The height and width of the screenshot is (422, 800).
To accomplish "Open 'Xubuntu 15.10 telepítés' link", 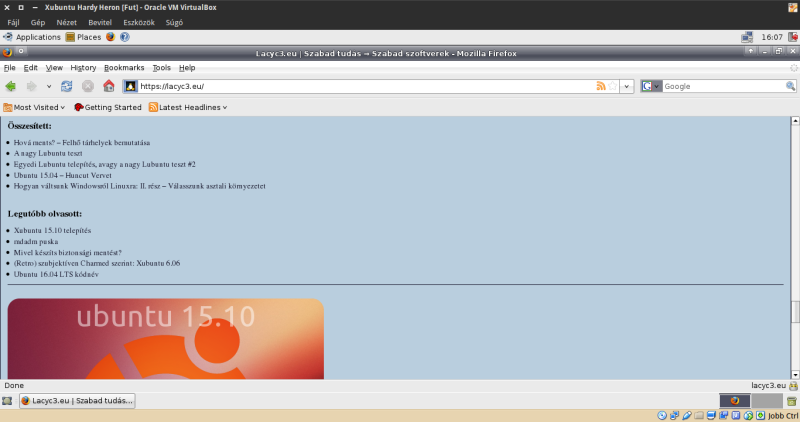I will pos(52,231).
